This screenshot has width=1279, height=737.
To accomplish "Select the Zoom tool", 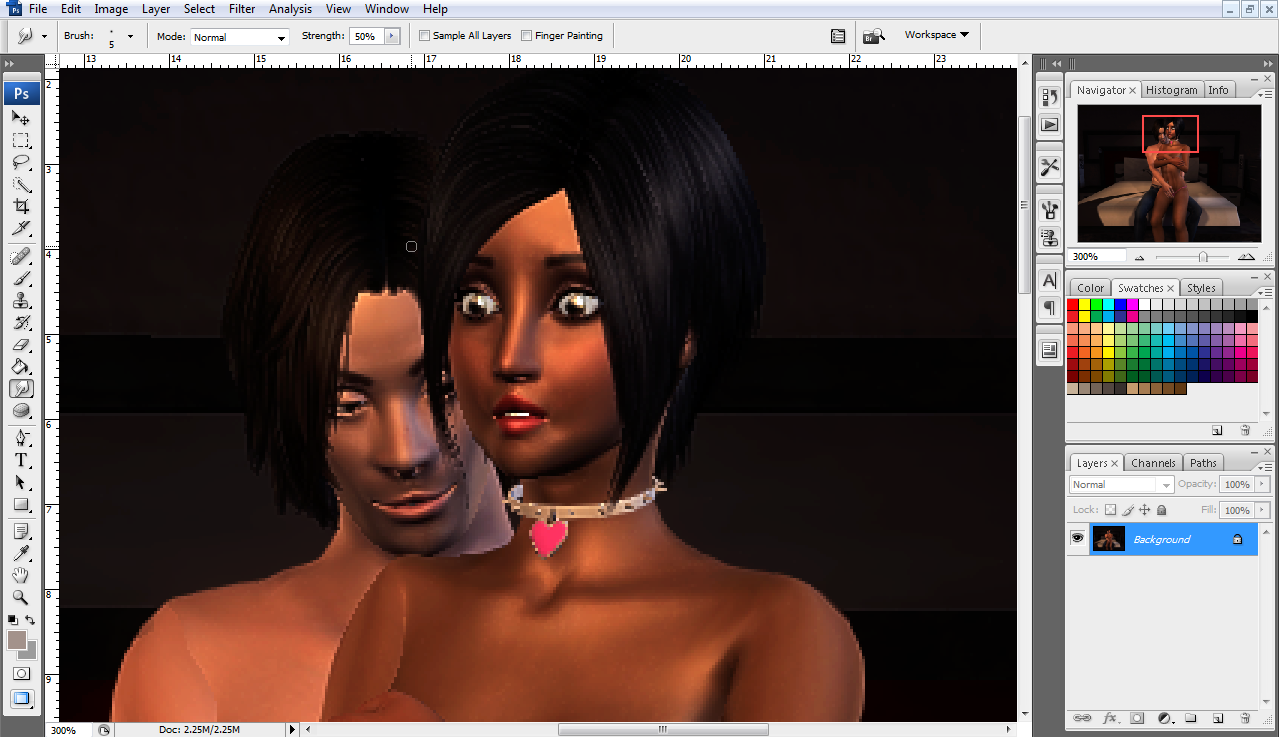I will tap(21, 597).
